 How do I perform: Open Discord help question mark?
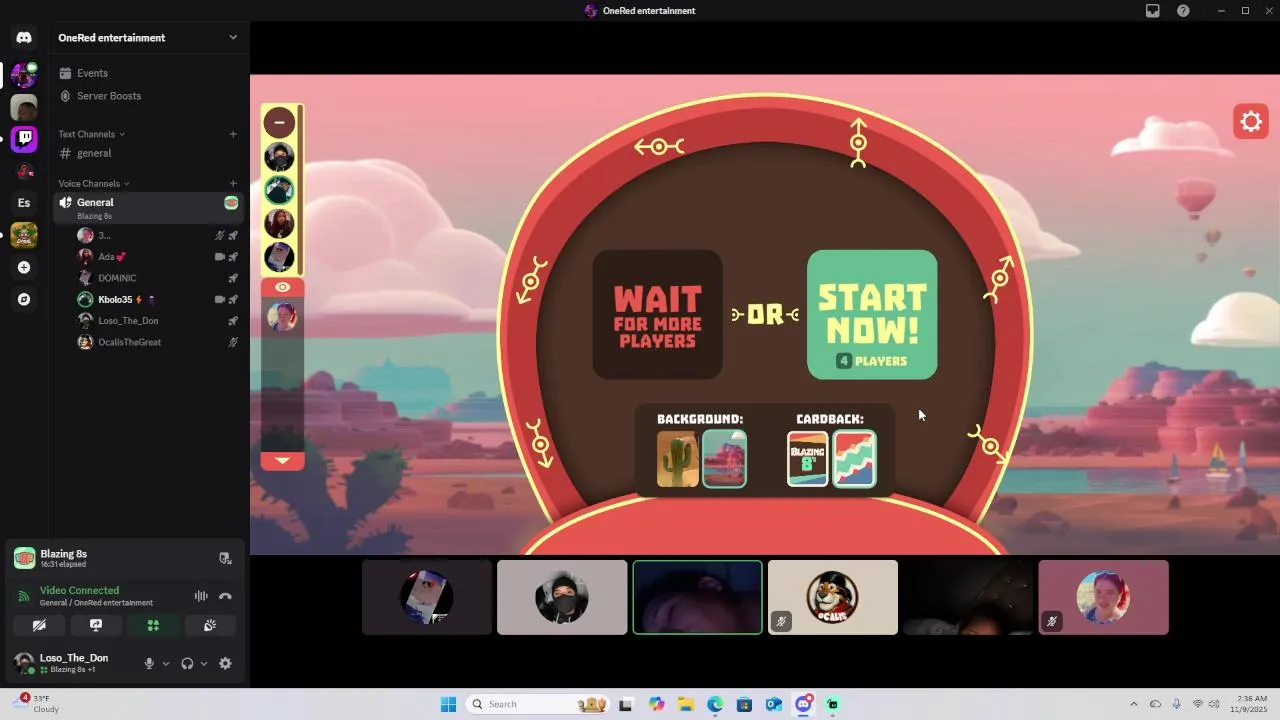coord(1183,11)
